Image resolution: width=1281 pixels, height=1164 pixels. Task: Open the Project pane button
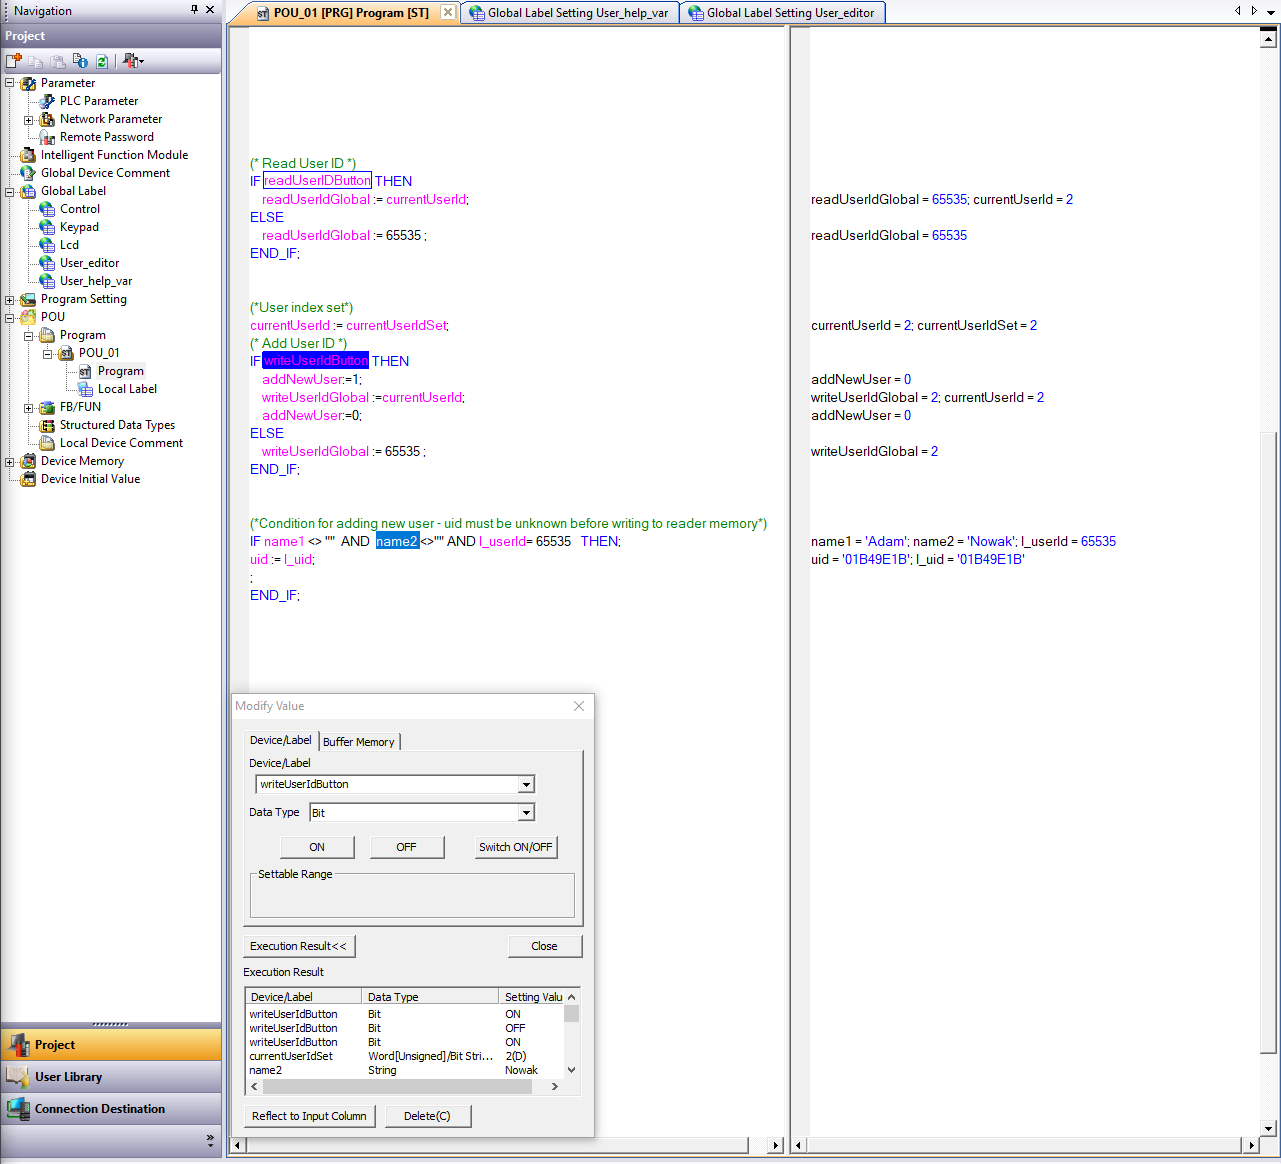click(x=110, y=1045)
